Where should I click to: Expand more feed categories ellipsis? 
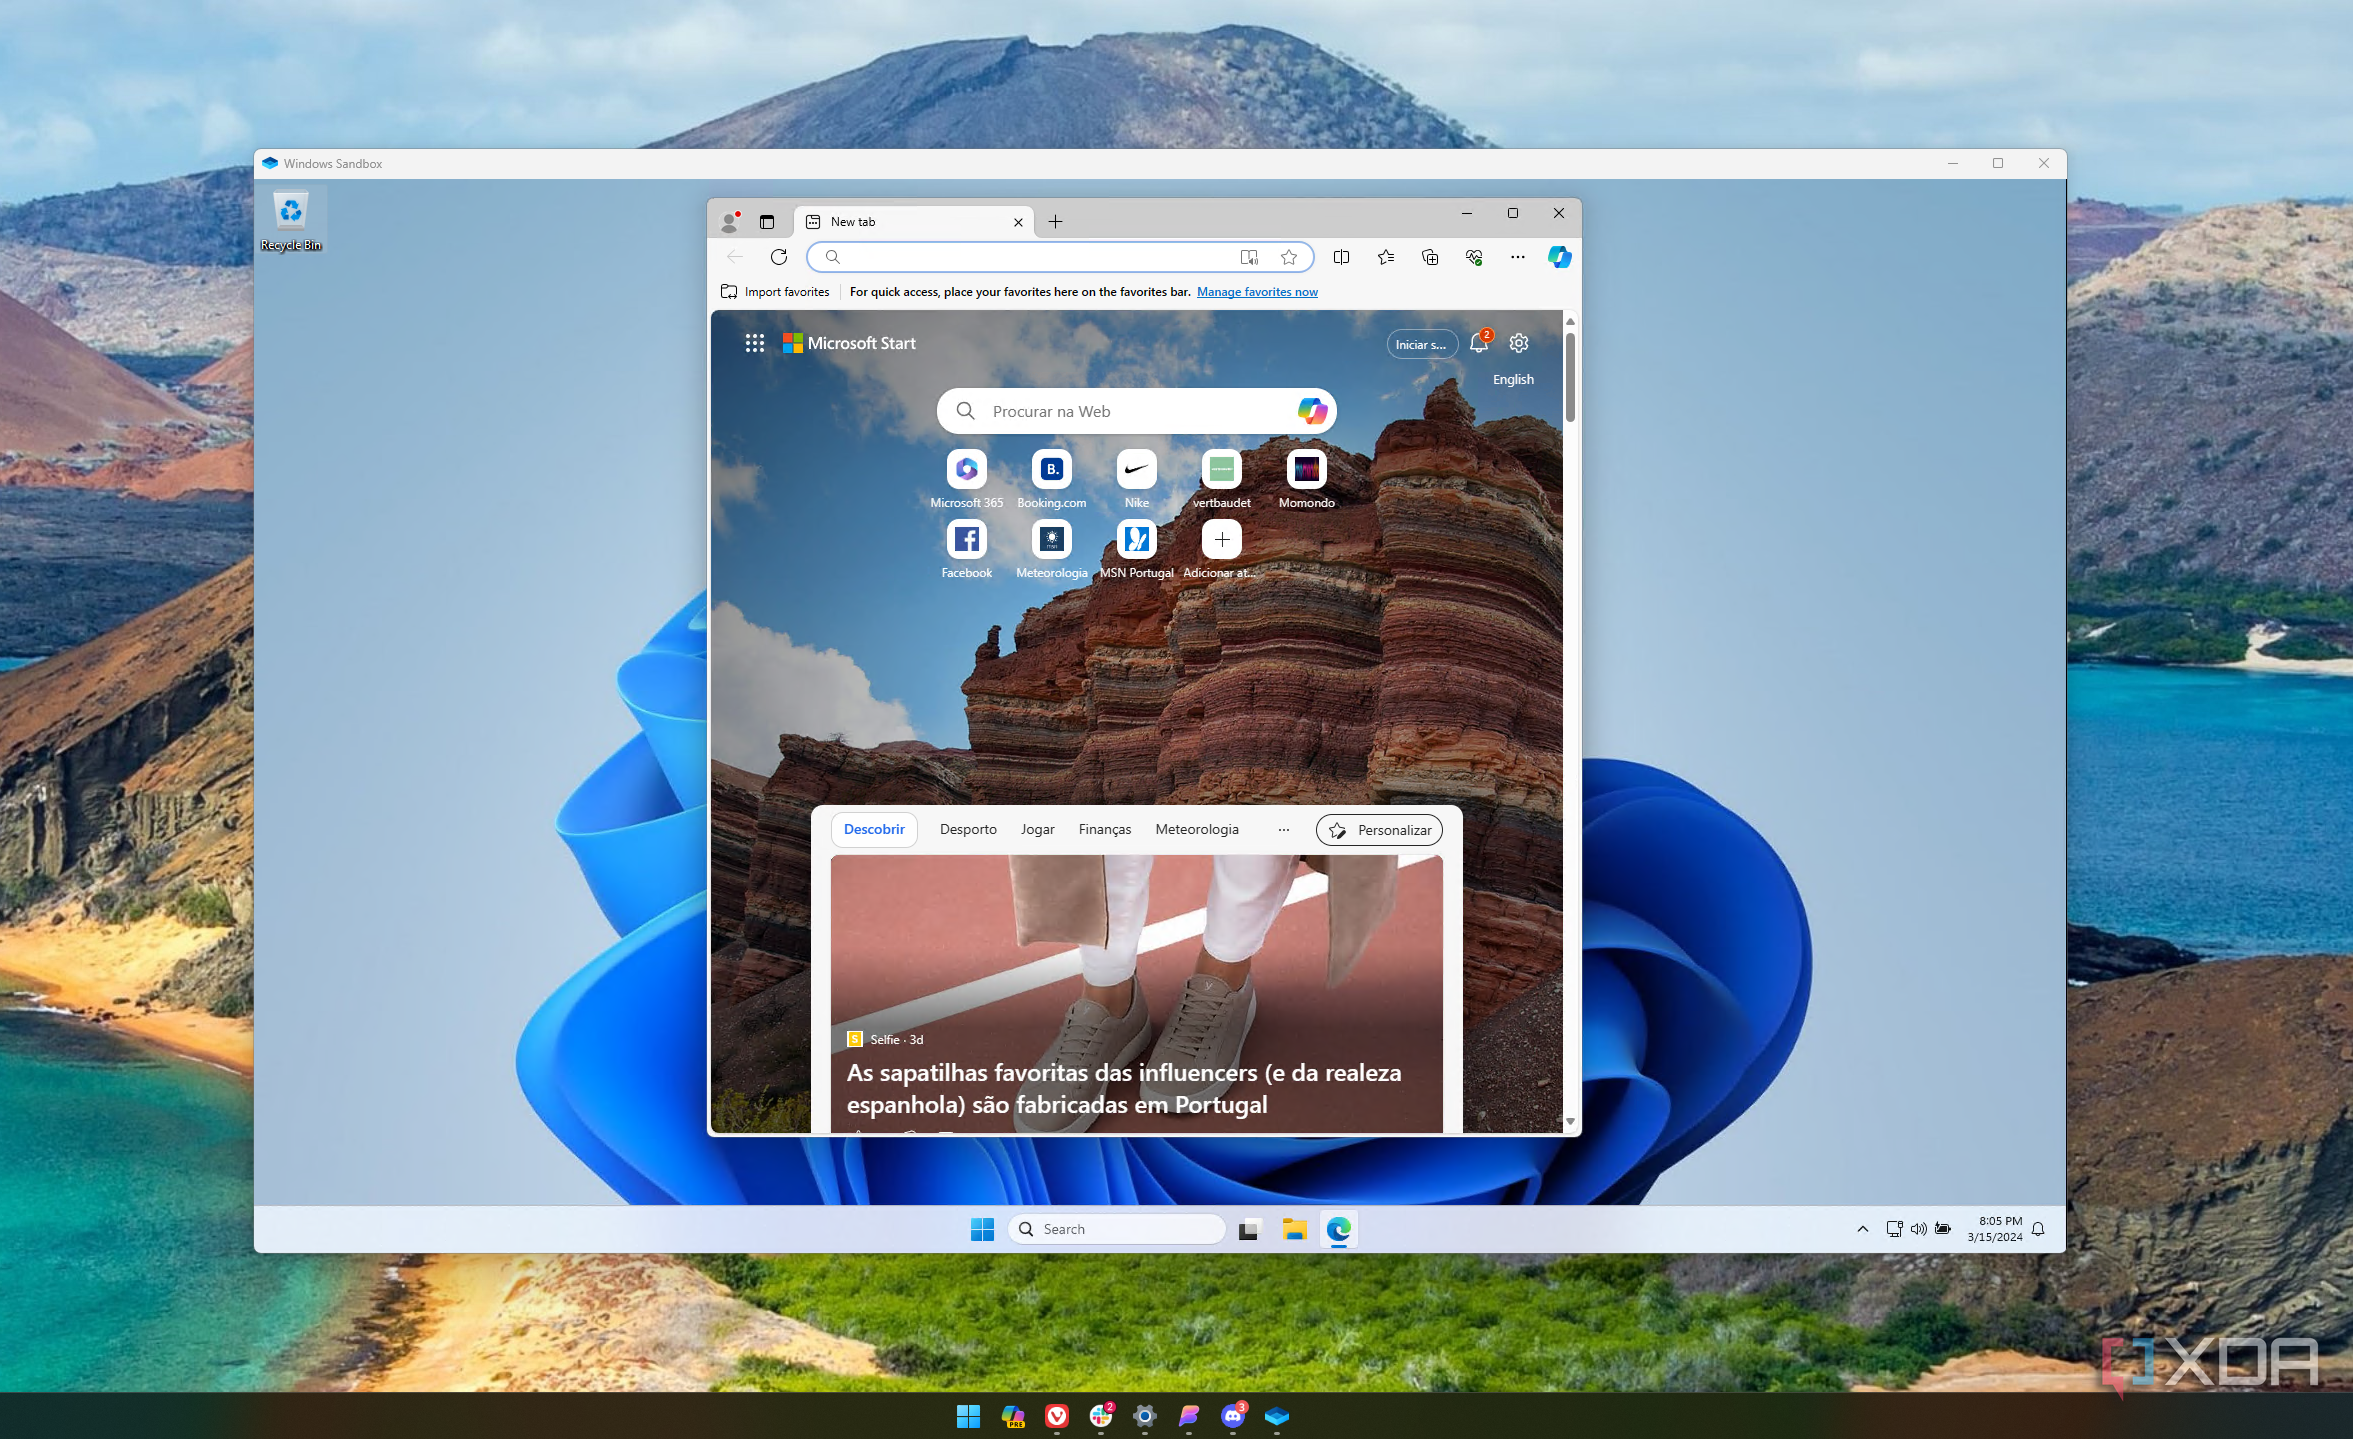tap(1284, 829)
